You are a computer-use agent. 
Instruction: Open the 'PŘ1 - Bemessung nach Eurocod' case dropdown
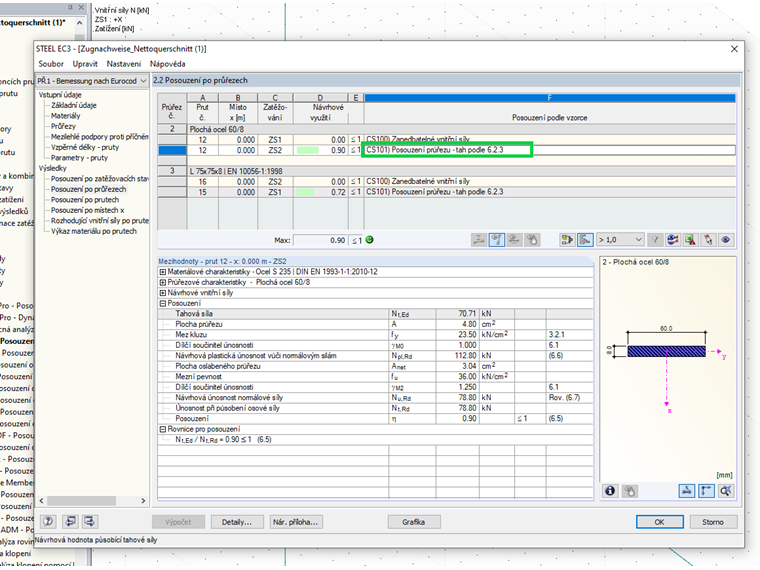(92, 81)
